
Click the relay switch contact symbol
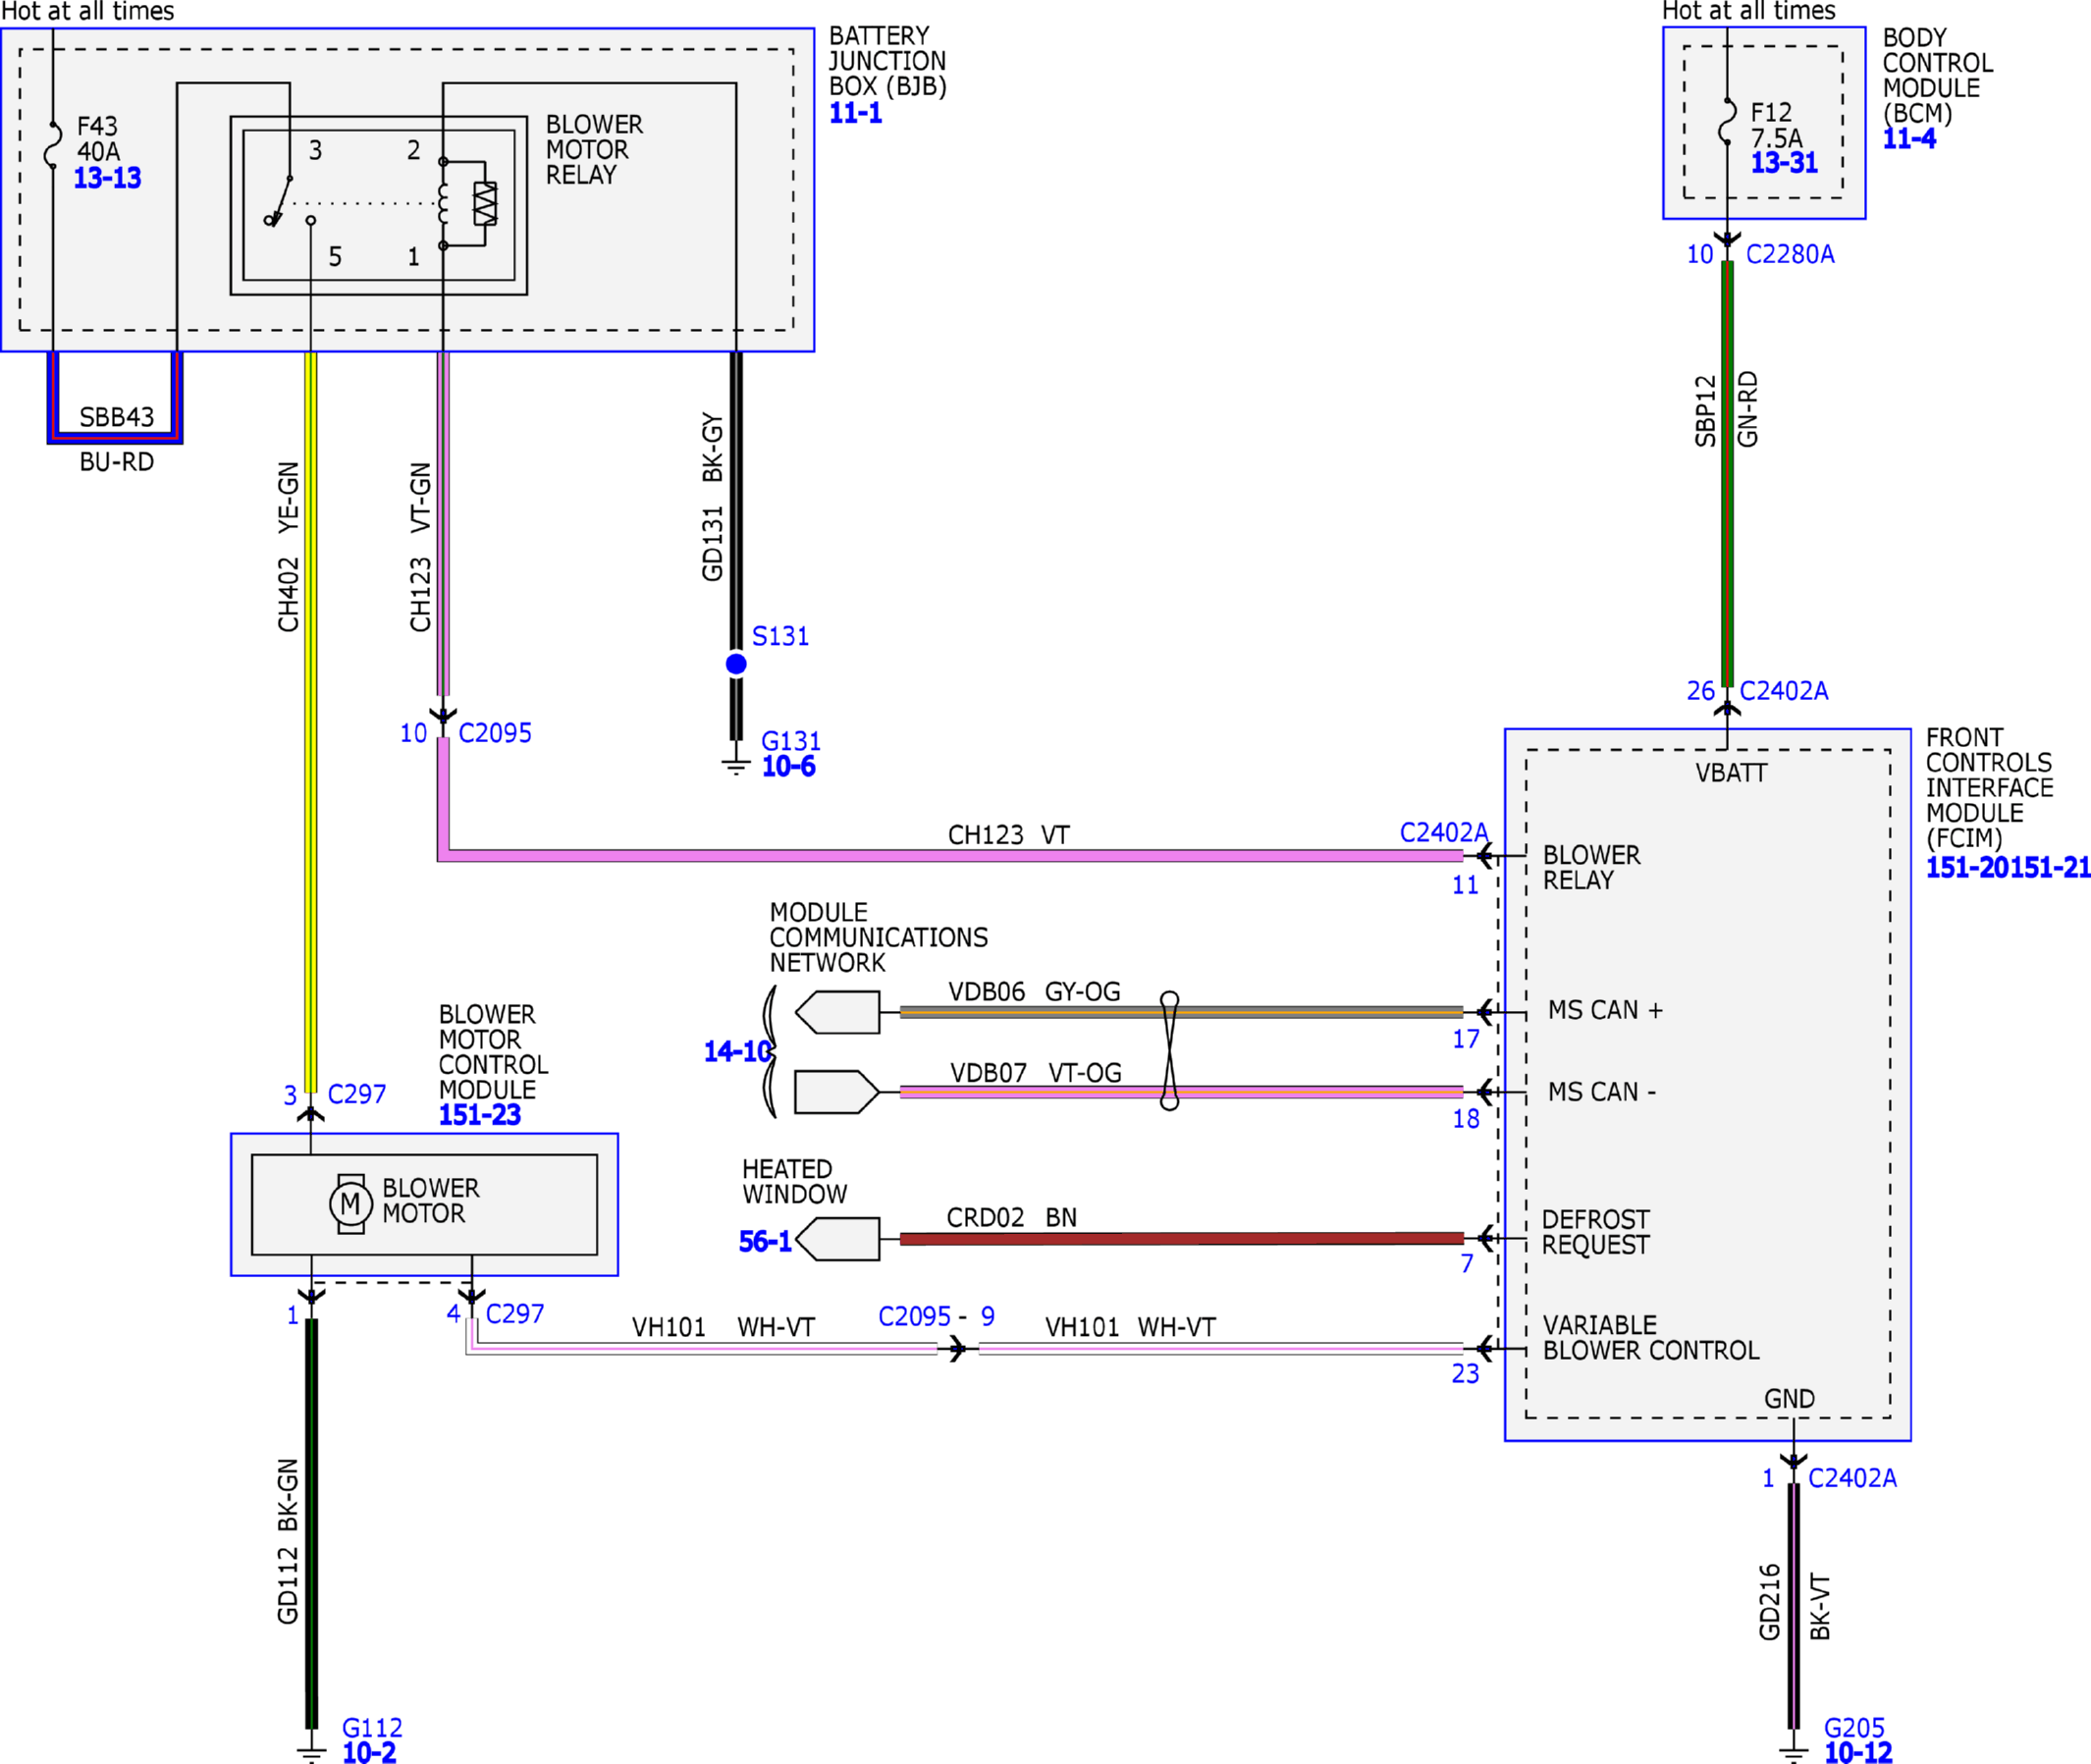click(279, 201)
